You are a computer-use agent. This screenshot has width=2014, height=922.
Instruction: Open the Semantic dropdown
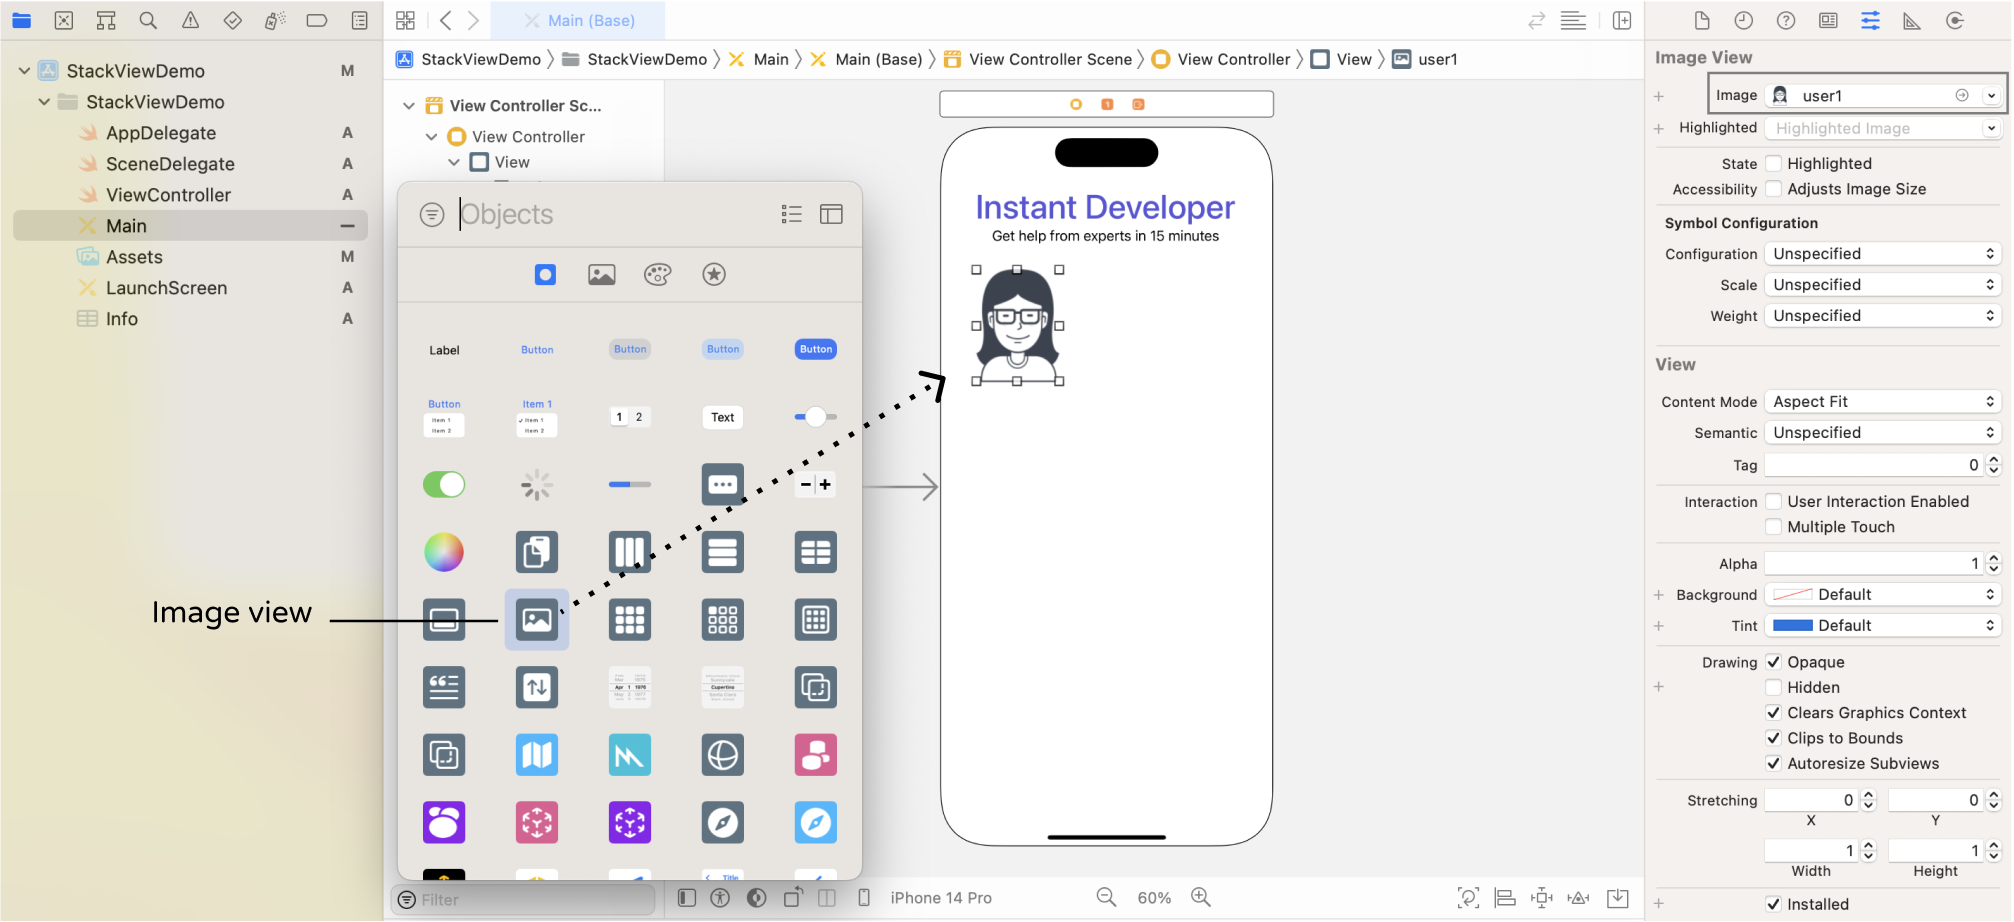point(1882,432)
